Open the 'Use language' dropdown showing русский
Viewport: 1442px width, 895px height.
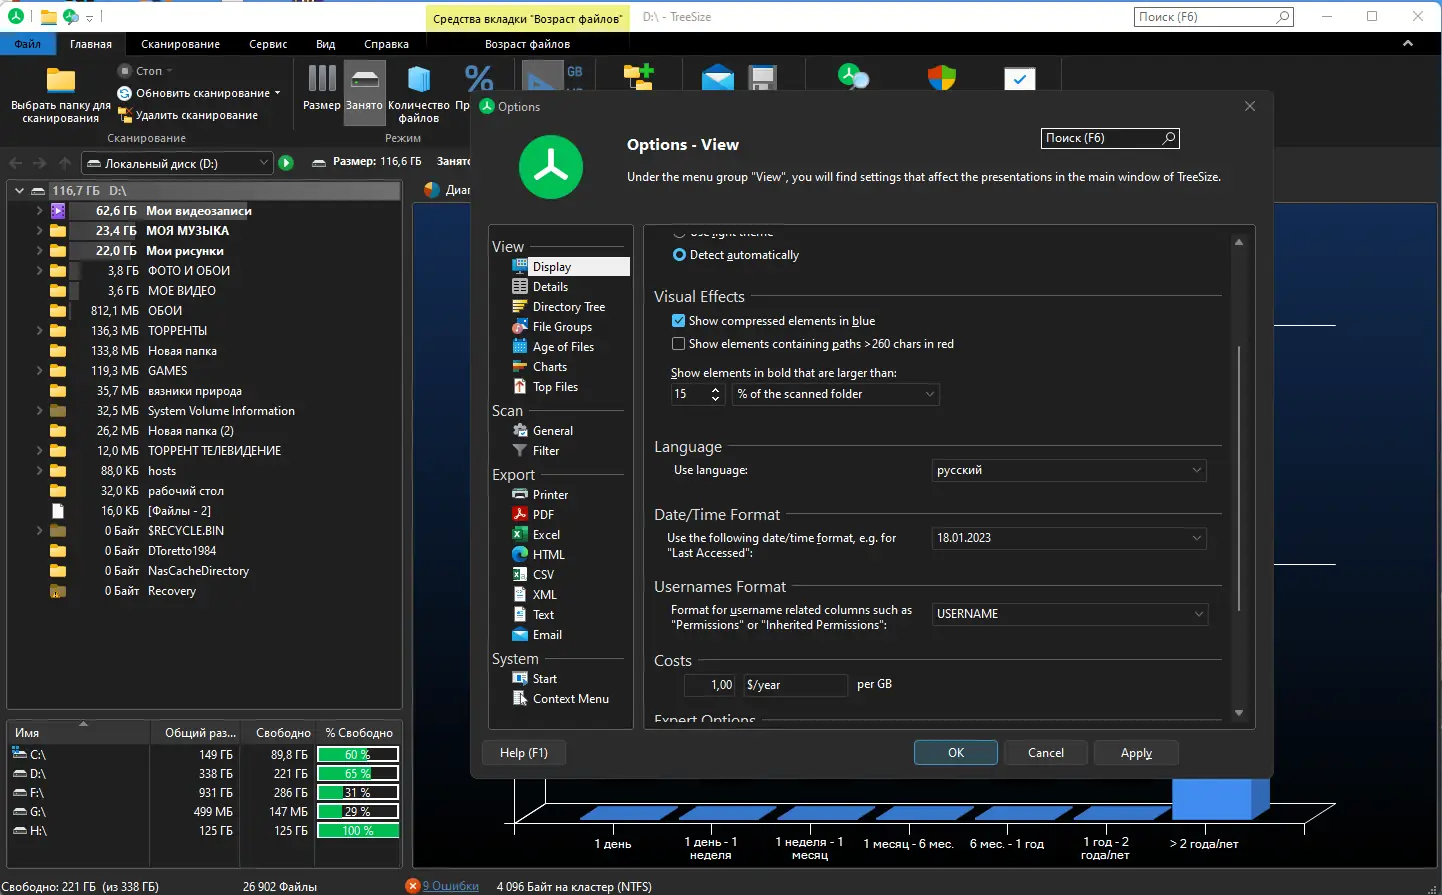coord(1069,470)
